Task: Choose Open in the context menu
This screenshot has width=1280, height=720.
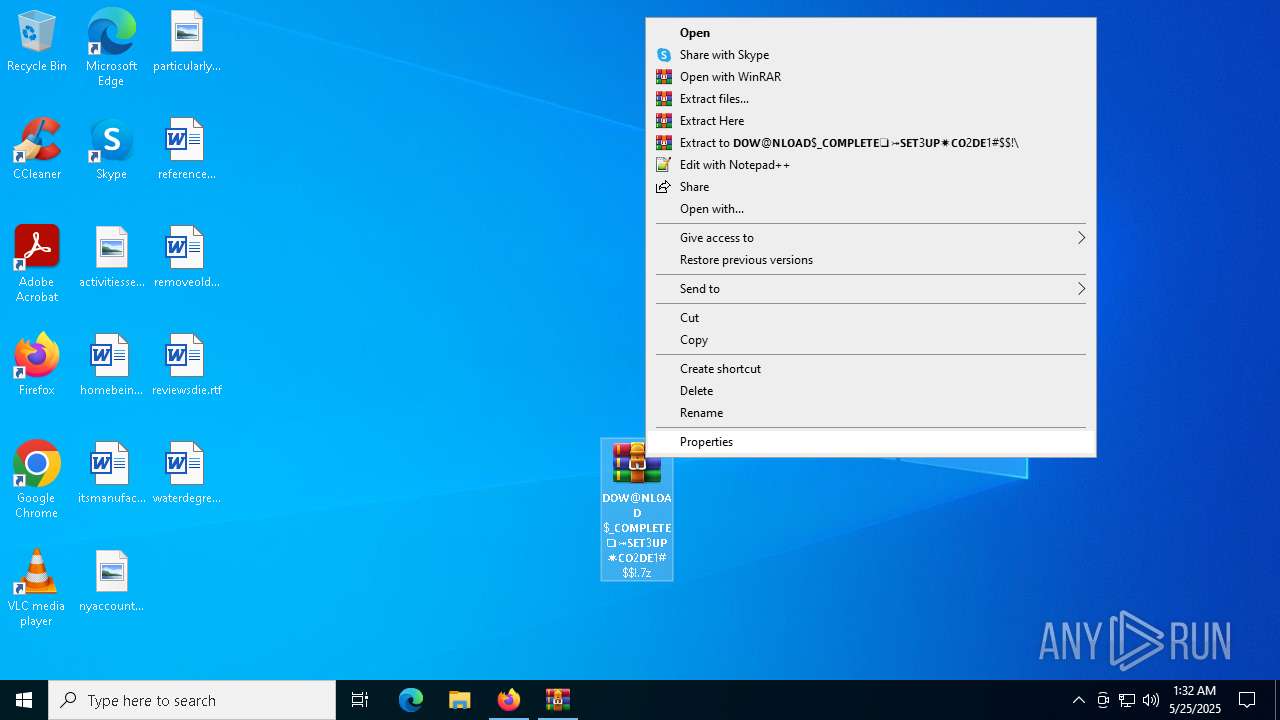Action: point(871,33)
